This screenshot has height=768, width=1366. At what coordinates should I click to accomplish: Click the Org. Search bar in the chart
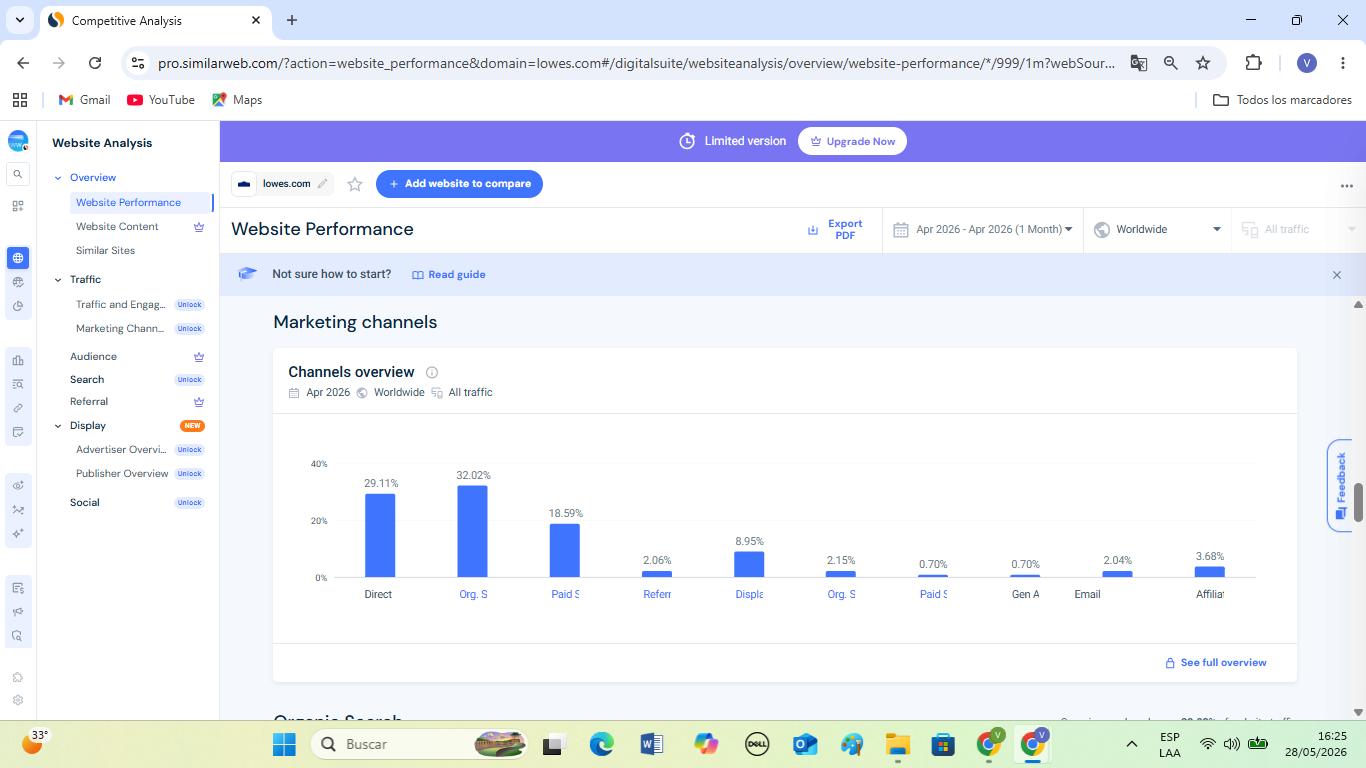(x=472, y=531)
